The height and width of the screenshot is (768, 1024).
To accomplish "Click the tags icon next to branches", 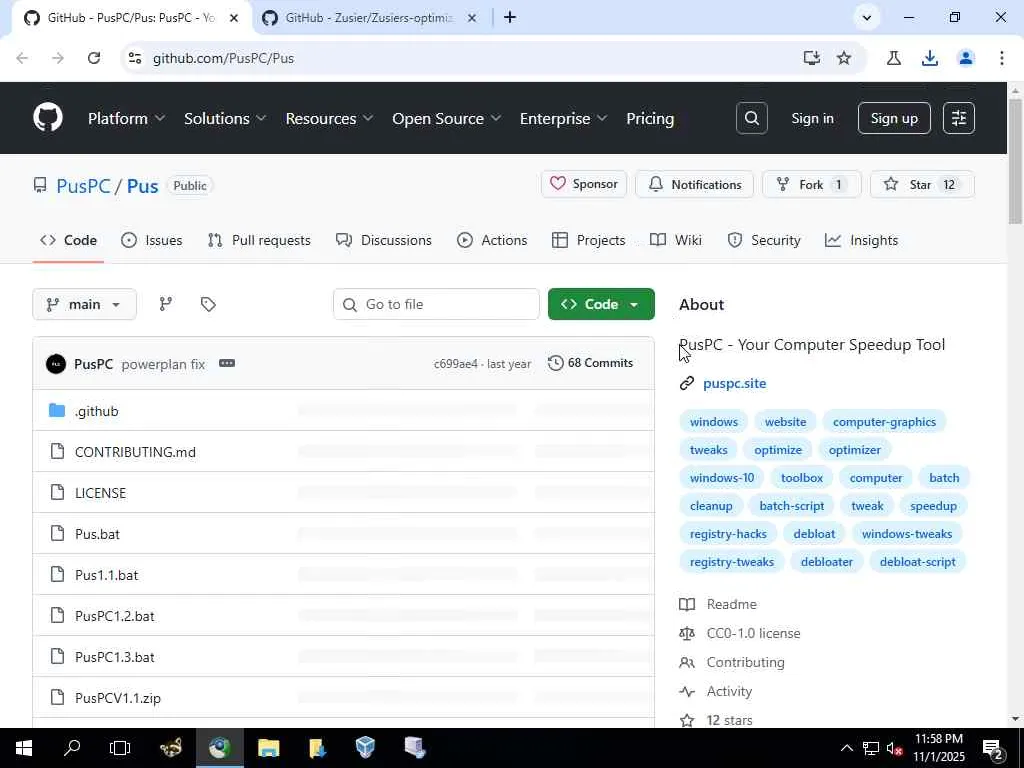I will click(x=208, y=304).
